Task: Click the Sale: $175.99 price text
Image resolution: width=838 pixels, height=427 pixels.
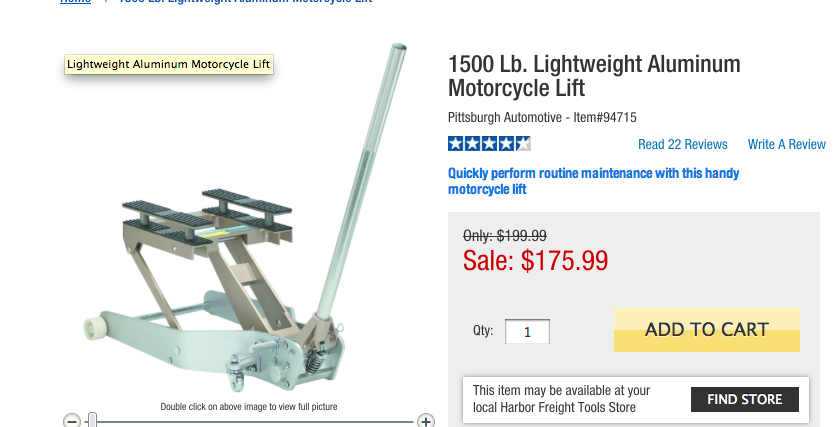Action: pos(535,261)
